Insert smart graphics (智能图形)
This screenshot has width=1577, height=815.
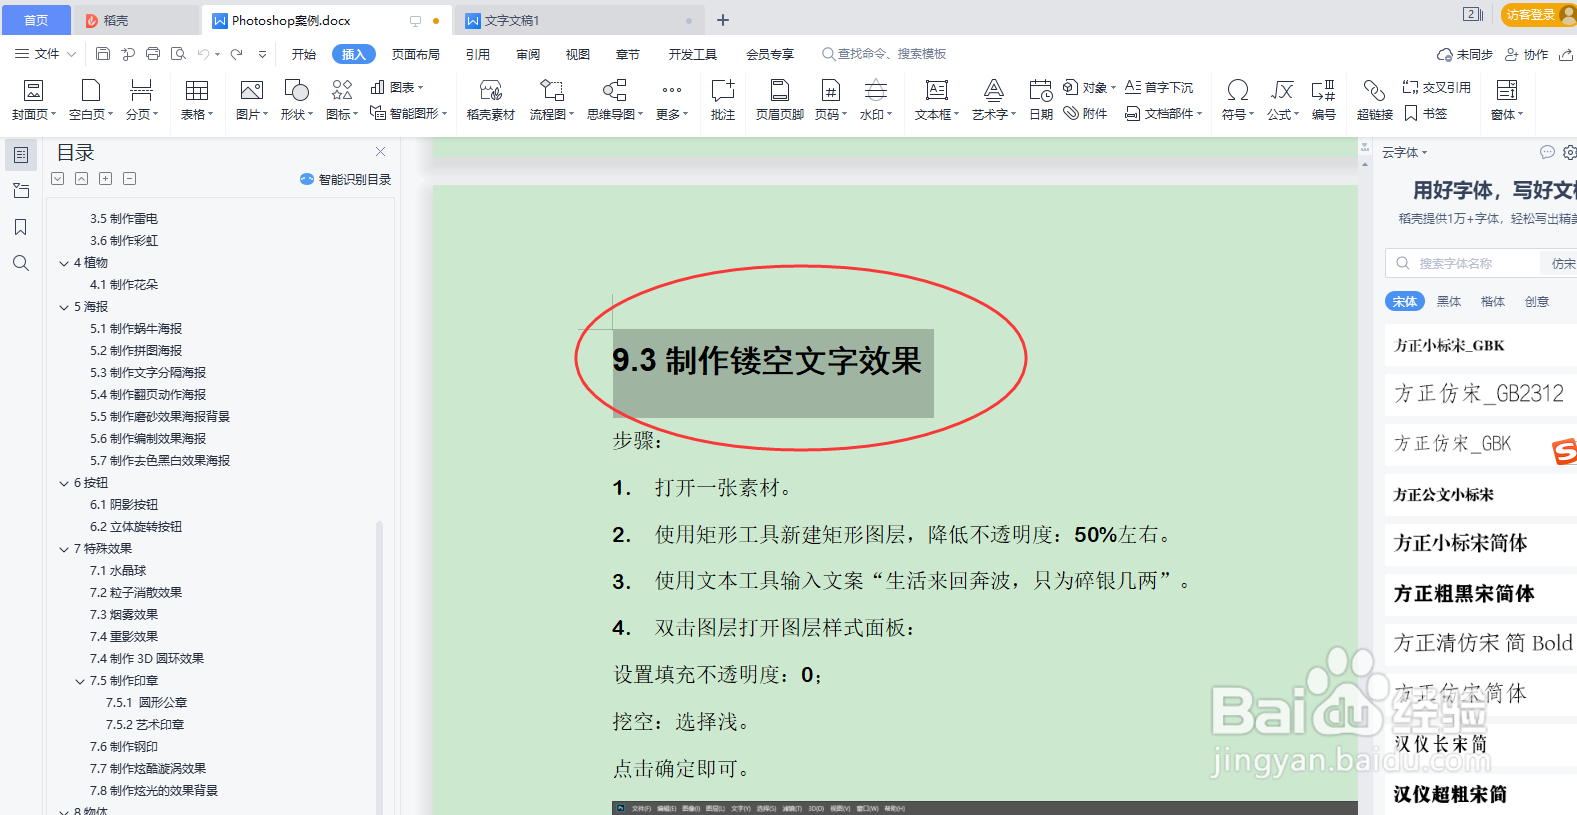coord(408,113)
